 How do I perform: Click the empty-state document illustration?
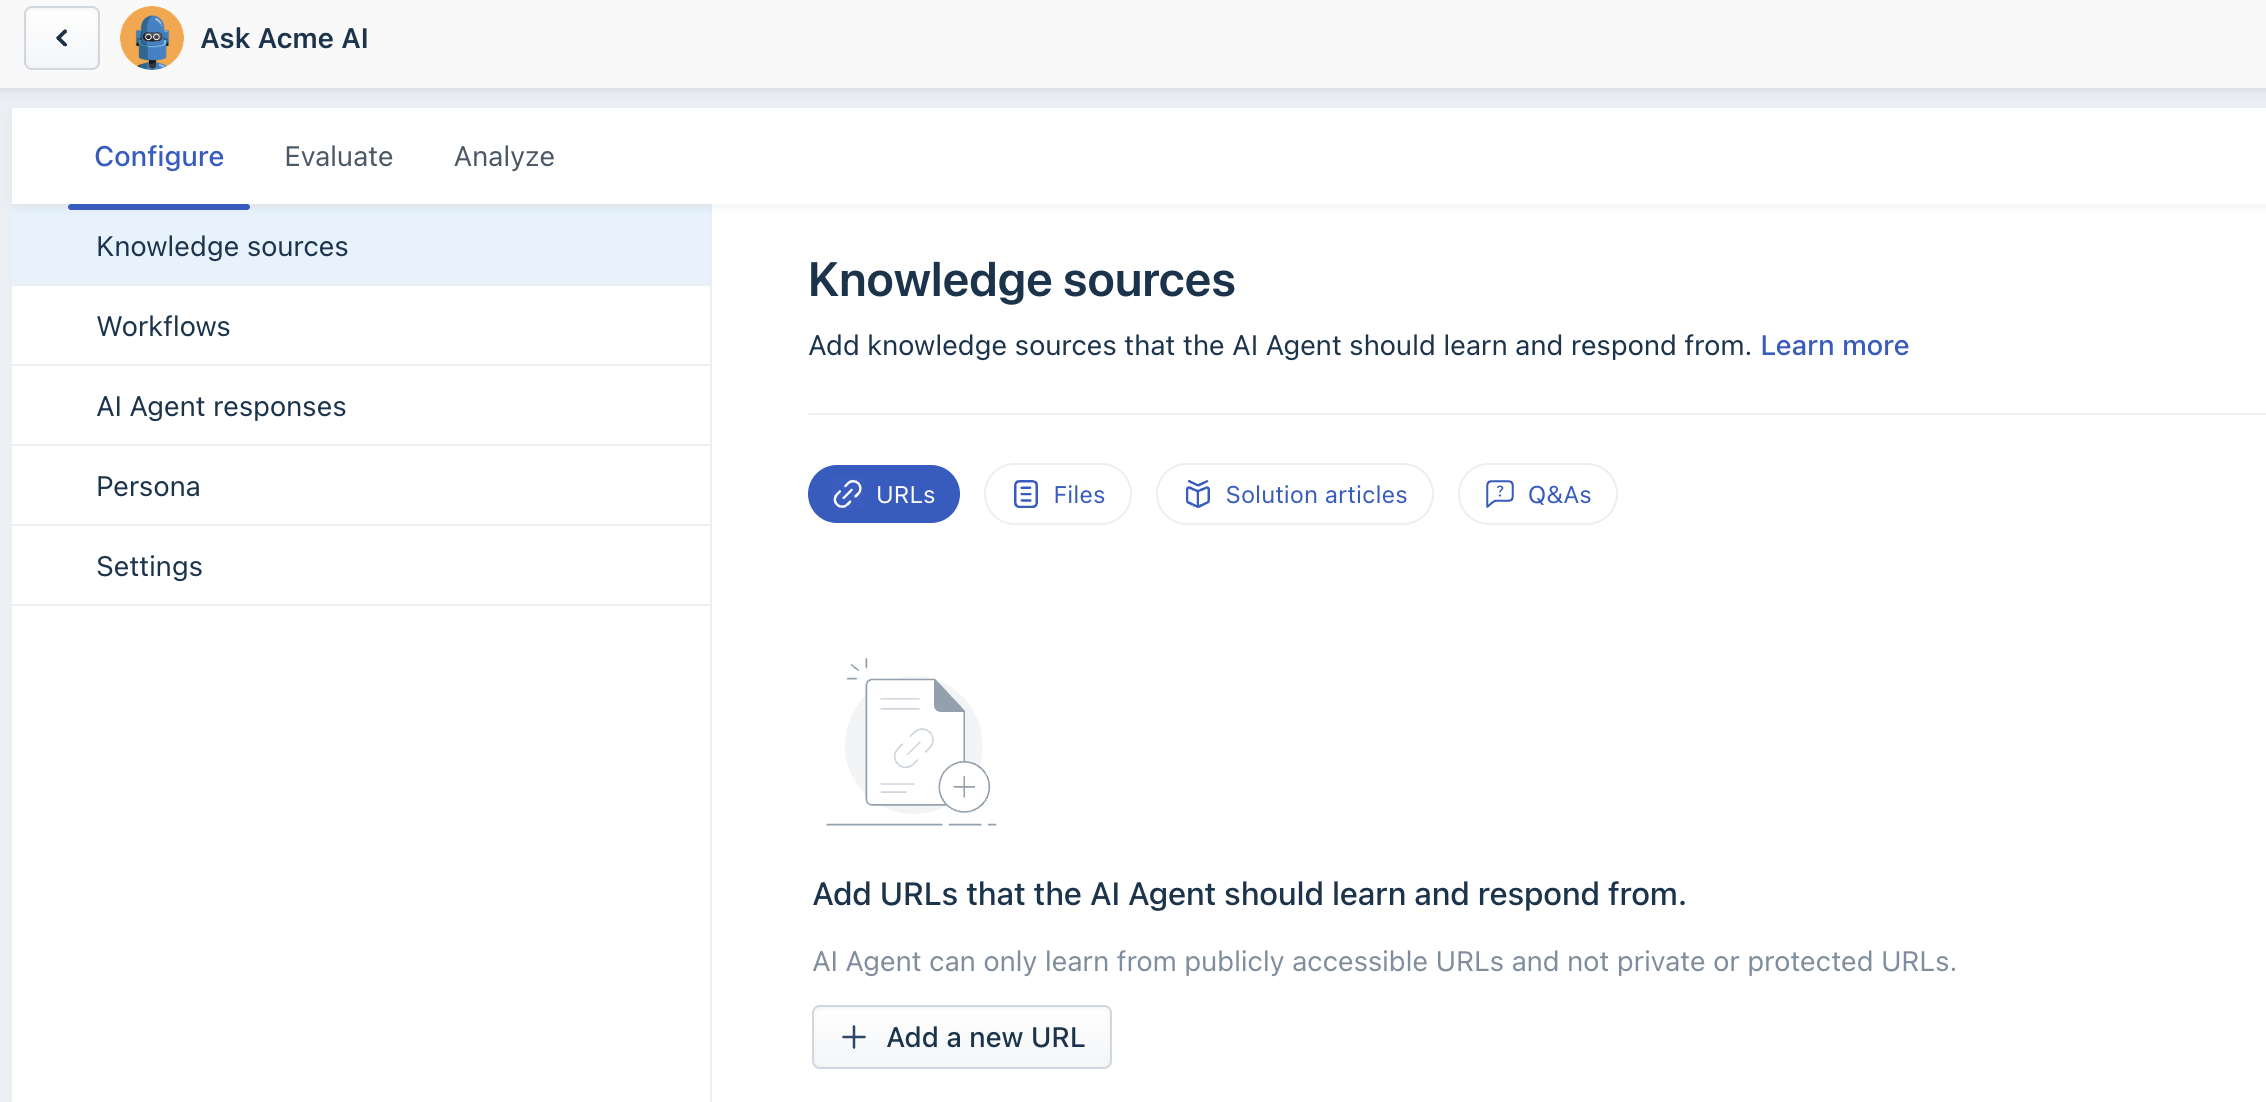click(912, 743)
